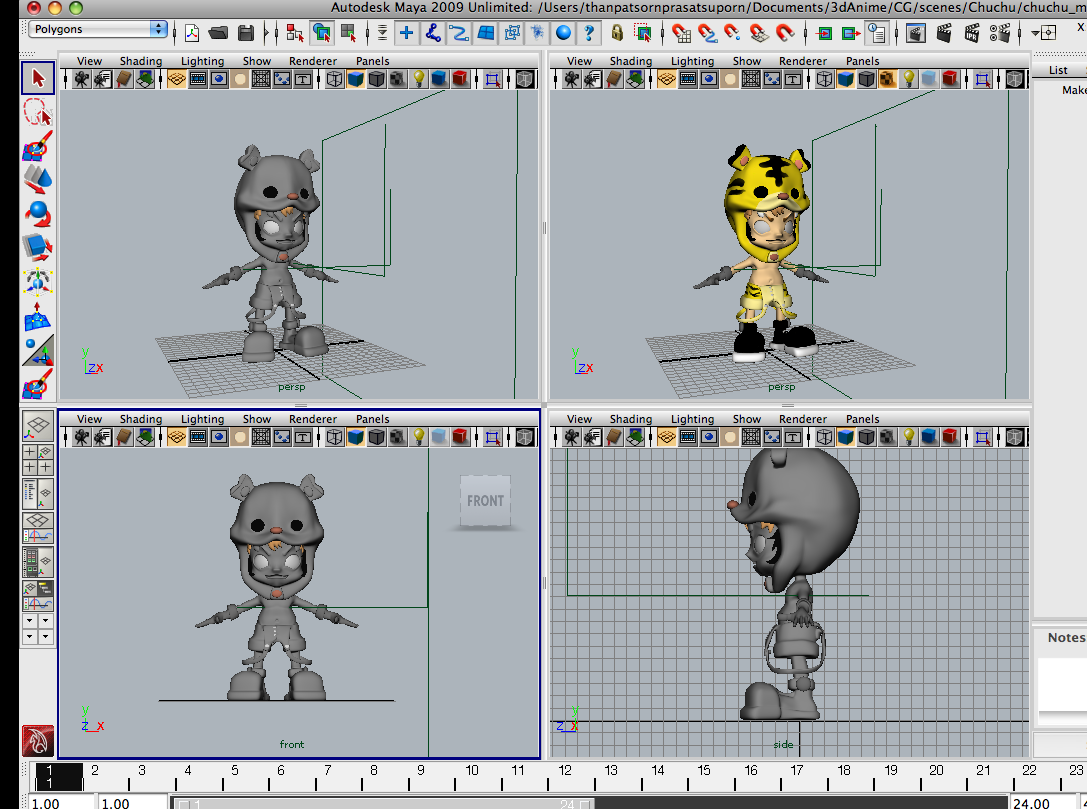Open the Panels menu in side viewport
This screenshot has height=809, width=1087.
[x=862, y=419]
